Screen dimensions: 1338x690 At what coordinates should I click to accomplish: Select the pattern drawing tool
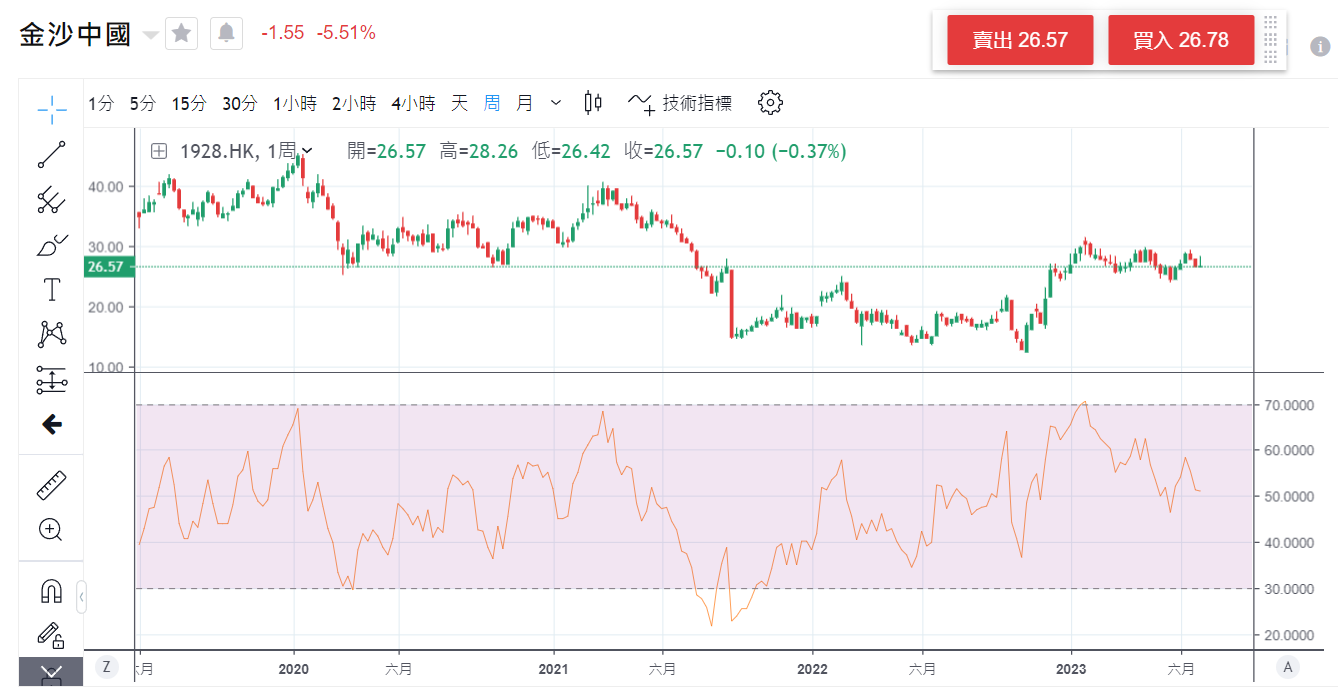(x=51, y=334)
